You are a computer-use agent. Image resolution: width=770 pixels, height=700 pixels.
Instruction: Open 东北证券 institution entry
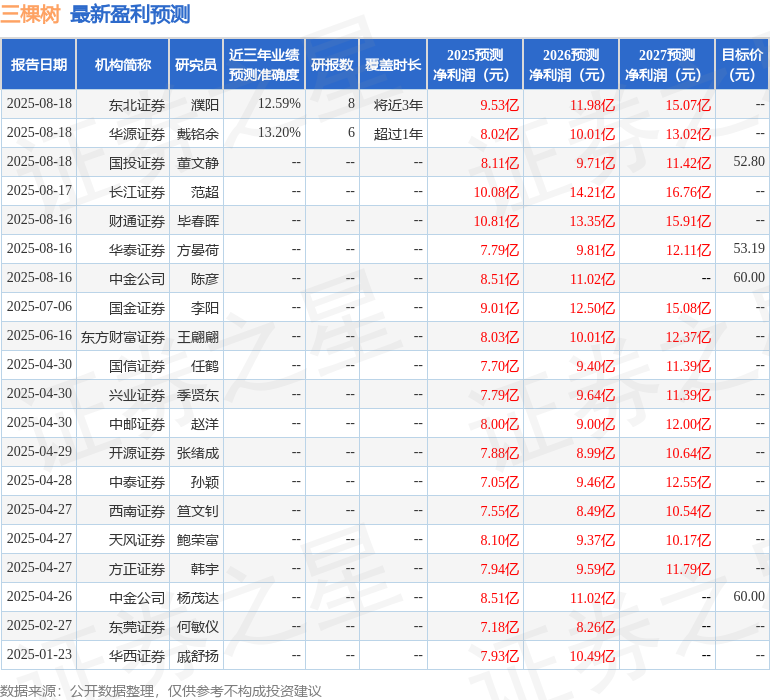pos(137,105)
